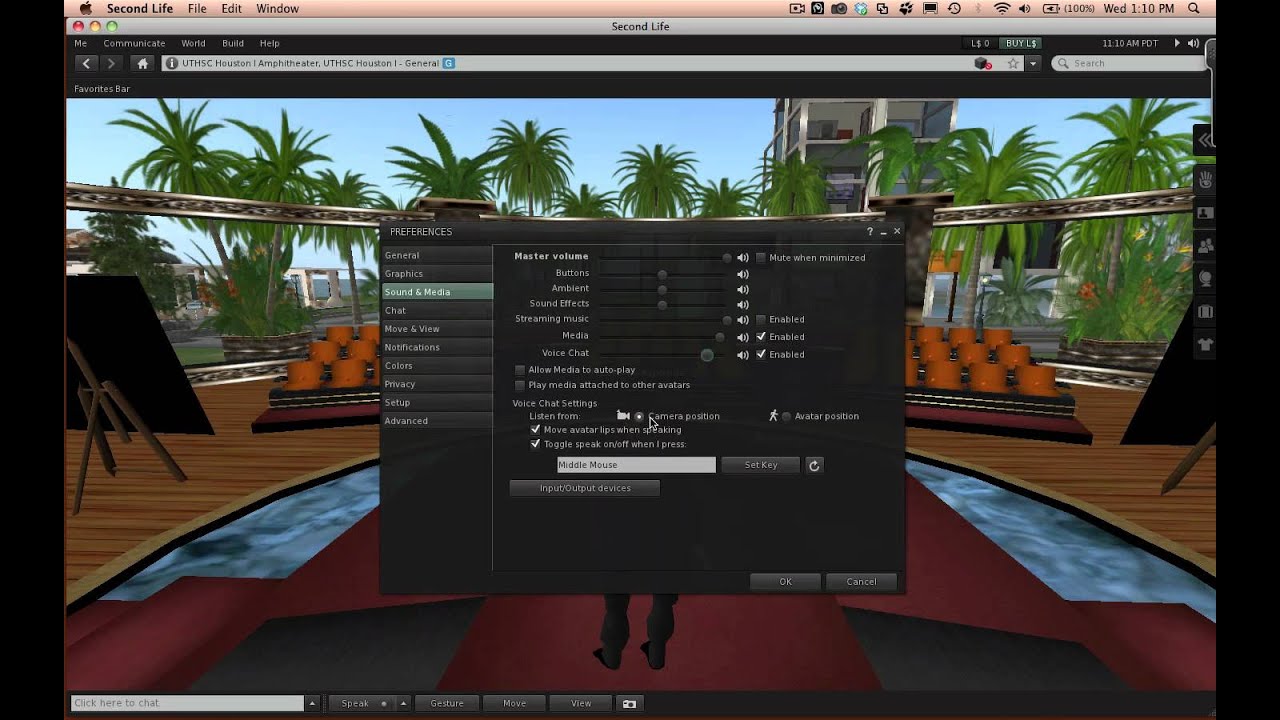Disable the Voice Chat Enabled checkbox

coord(761,354)
